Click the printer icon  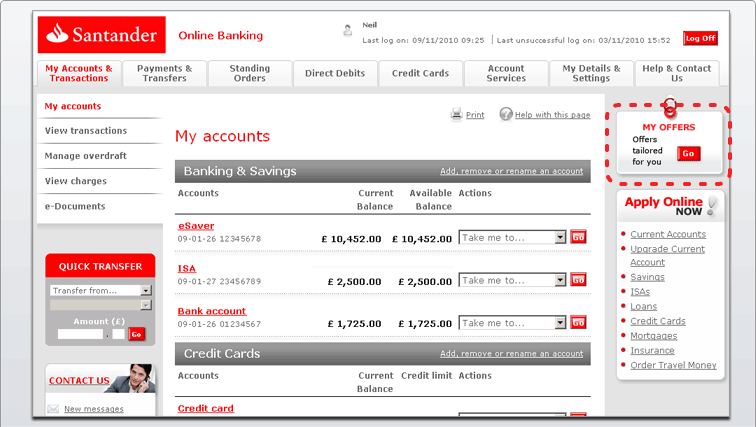456,114
